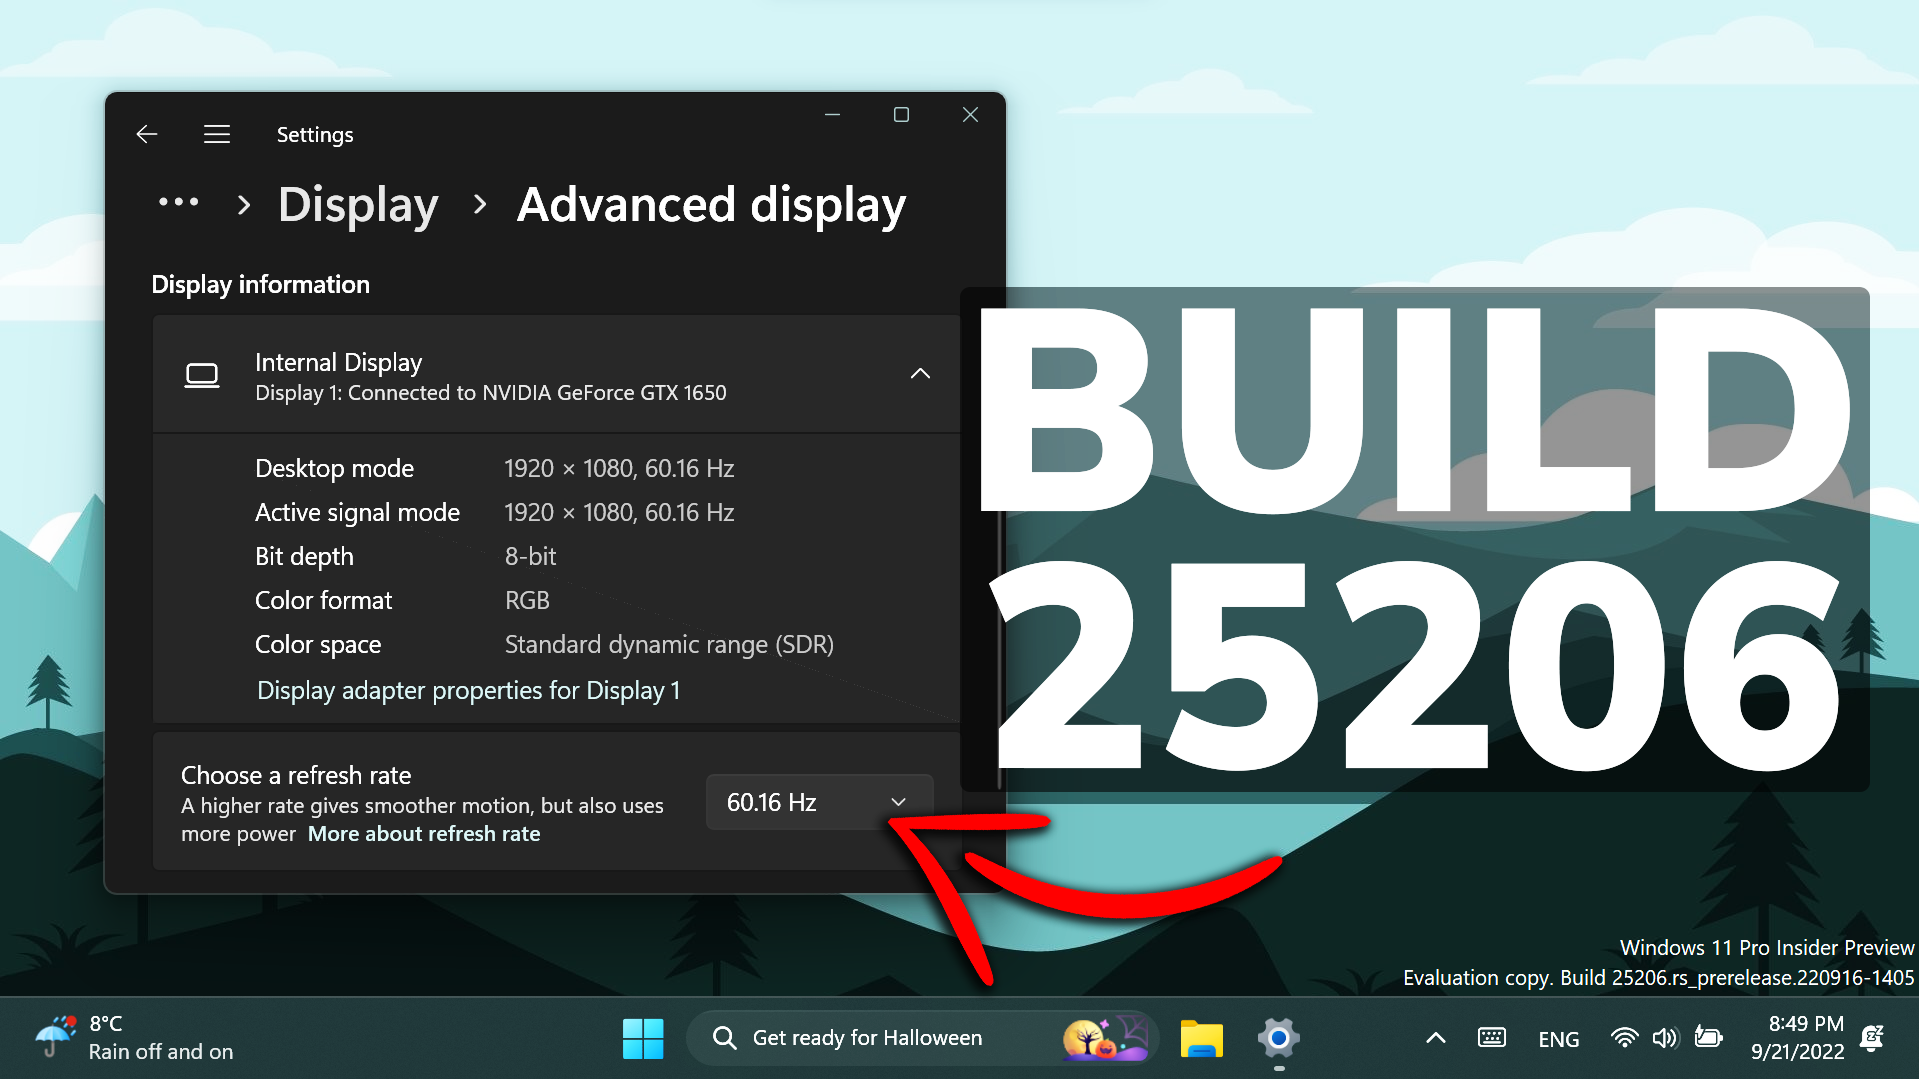Viewport: 1919px width, 1079px height.
Task: Collapse the Internal Display section
Action: [x=919, y=374]
